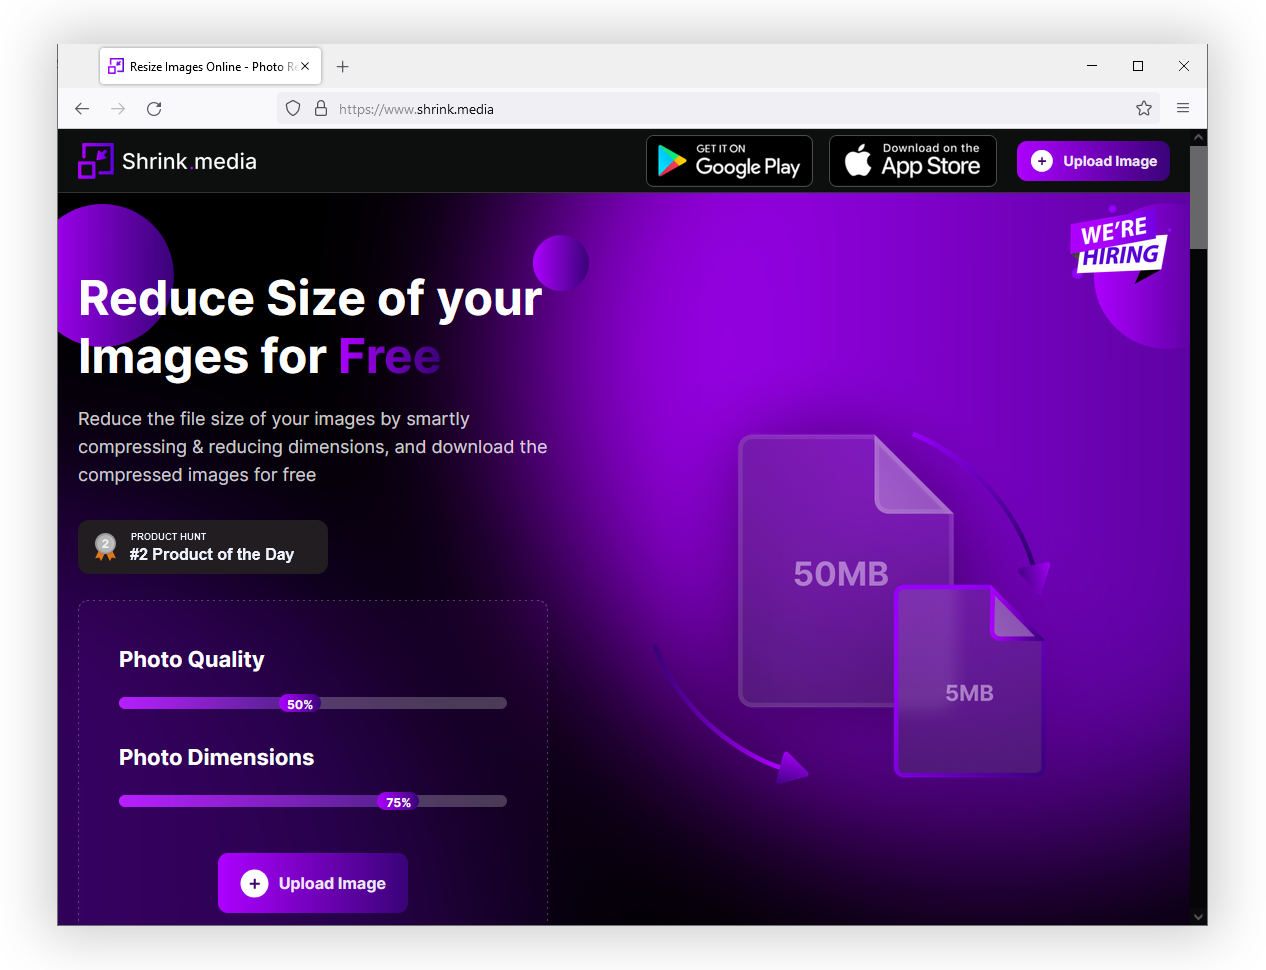Click the Get it on Google Play badge
This screenshot has height=970, width=1266.
click(729, 160)
